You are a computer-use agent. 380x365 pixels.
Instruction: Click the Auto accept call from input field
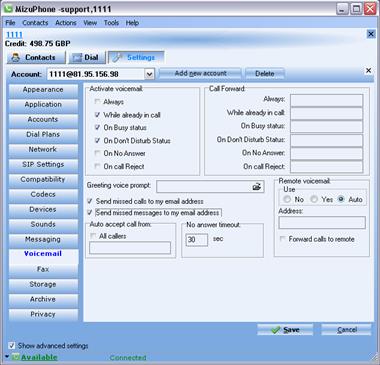click(130, 248)
